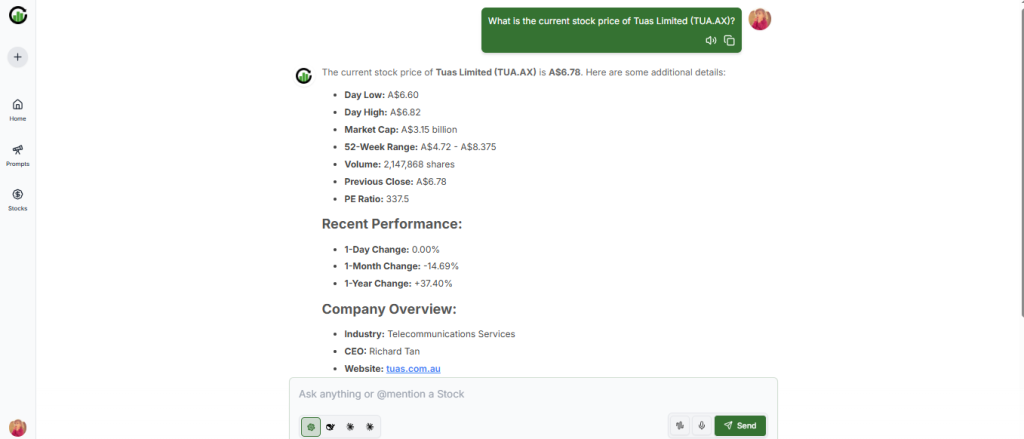Click user avatar beside the question bubble
Image resolution: width=1024 pixels, height=439 pixels.
click(760, 19)
